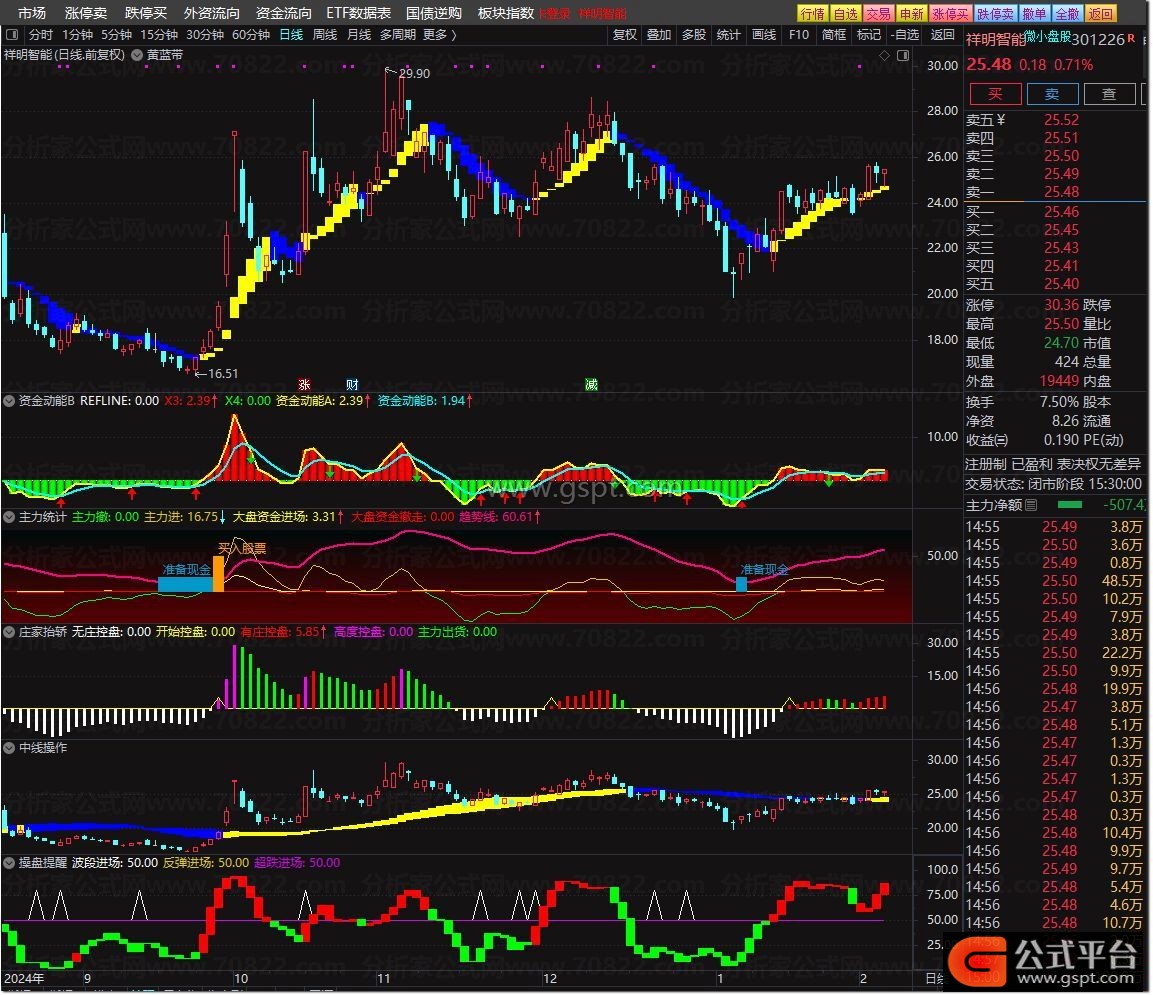Open the 画线 drawing tool
This screenshot has width=1153, height=995.
[x=764, y=35]
